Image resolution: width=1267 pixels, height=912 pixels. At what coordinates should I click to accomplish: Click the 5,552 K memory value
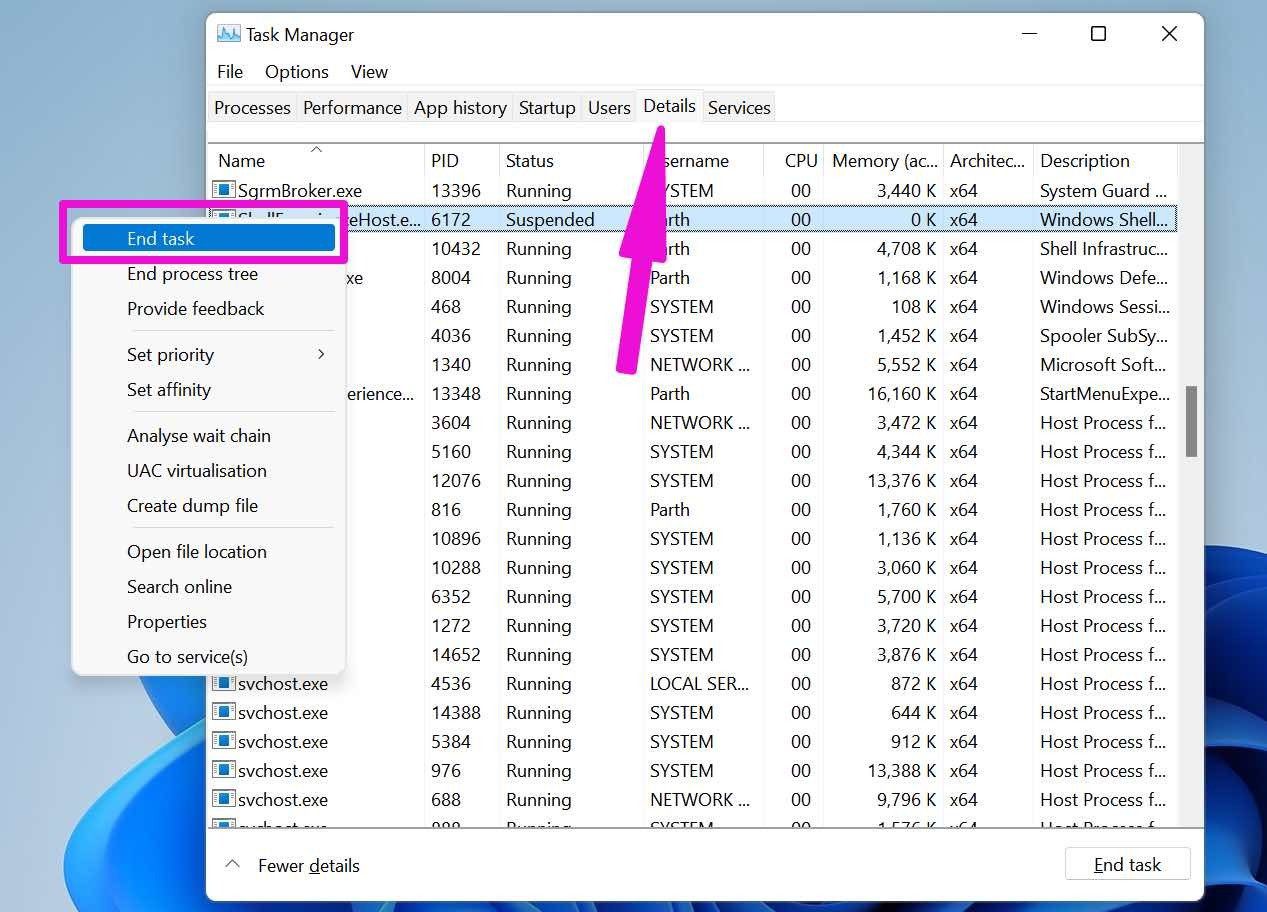[x=908, y=365]
